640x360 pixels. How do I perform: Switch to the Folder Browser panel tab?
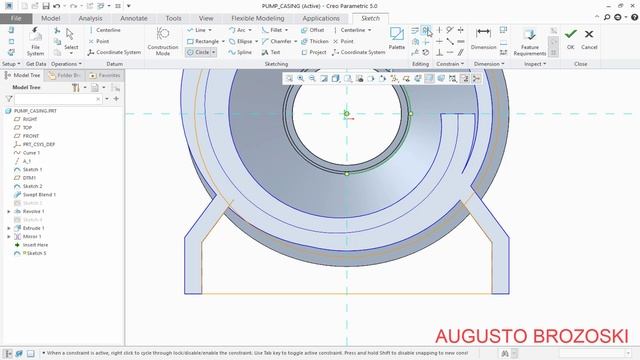64,75
